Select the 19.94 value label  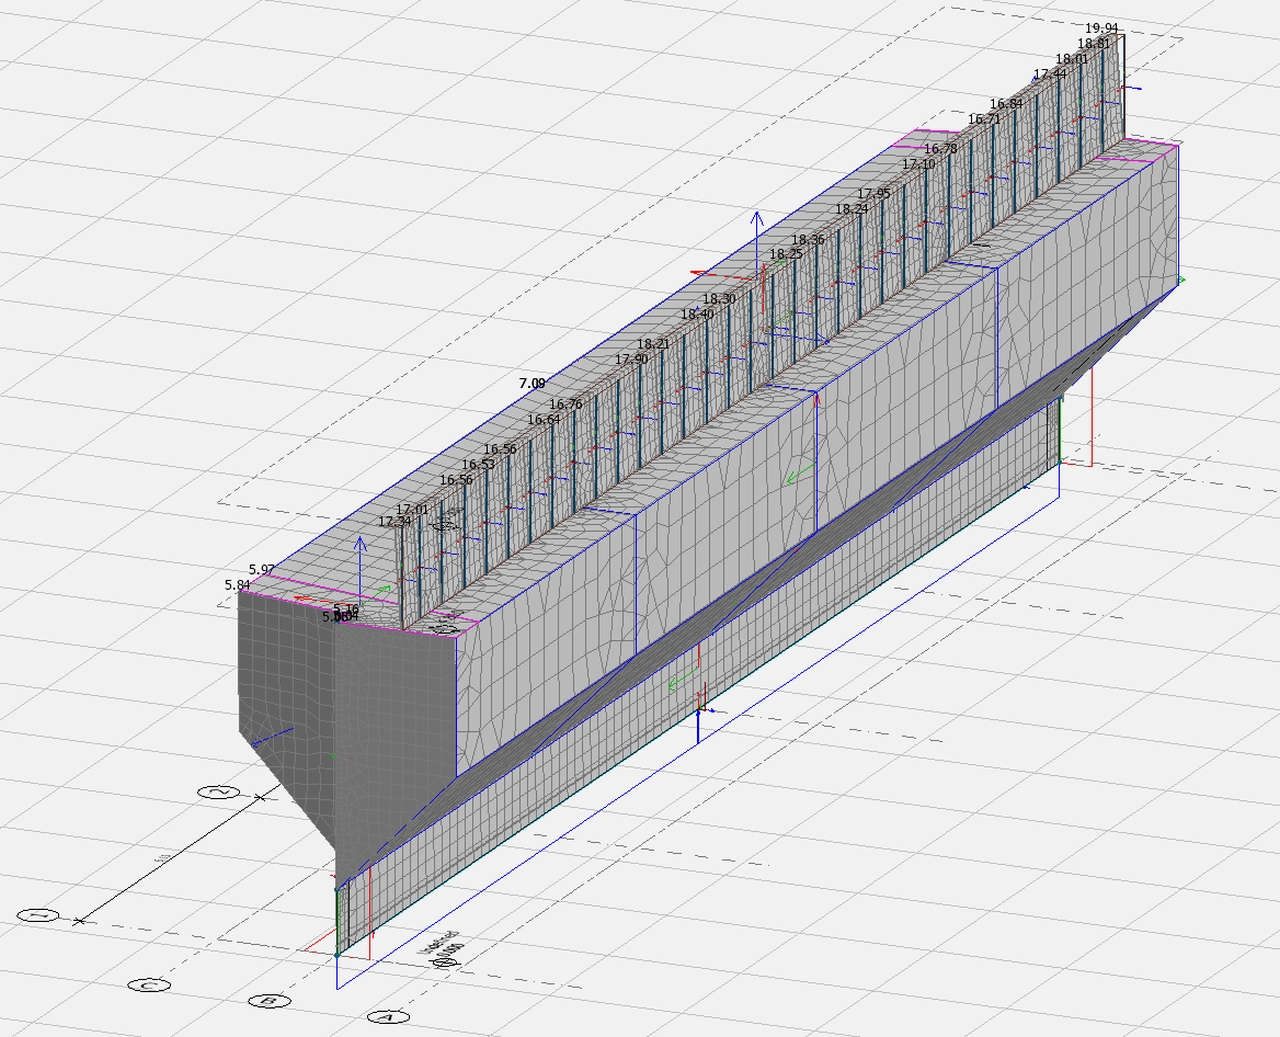pos(1102,28)
